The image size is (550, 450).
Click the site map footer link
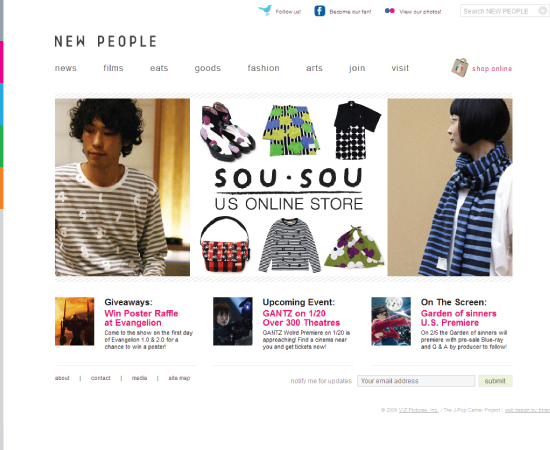179,378
